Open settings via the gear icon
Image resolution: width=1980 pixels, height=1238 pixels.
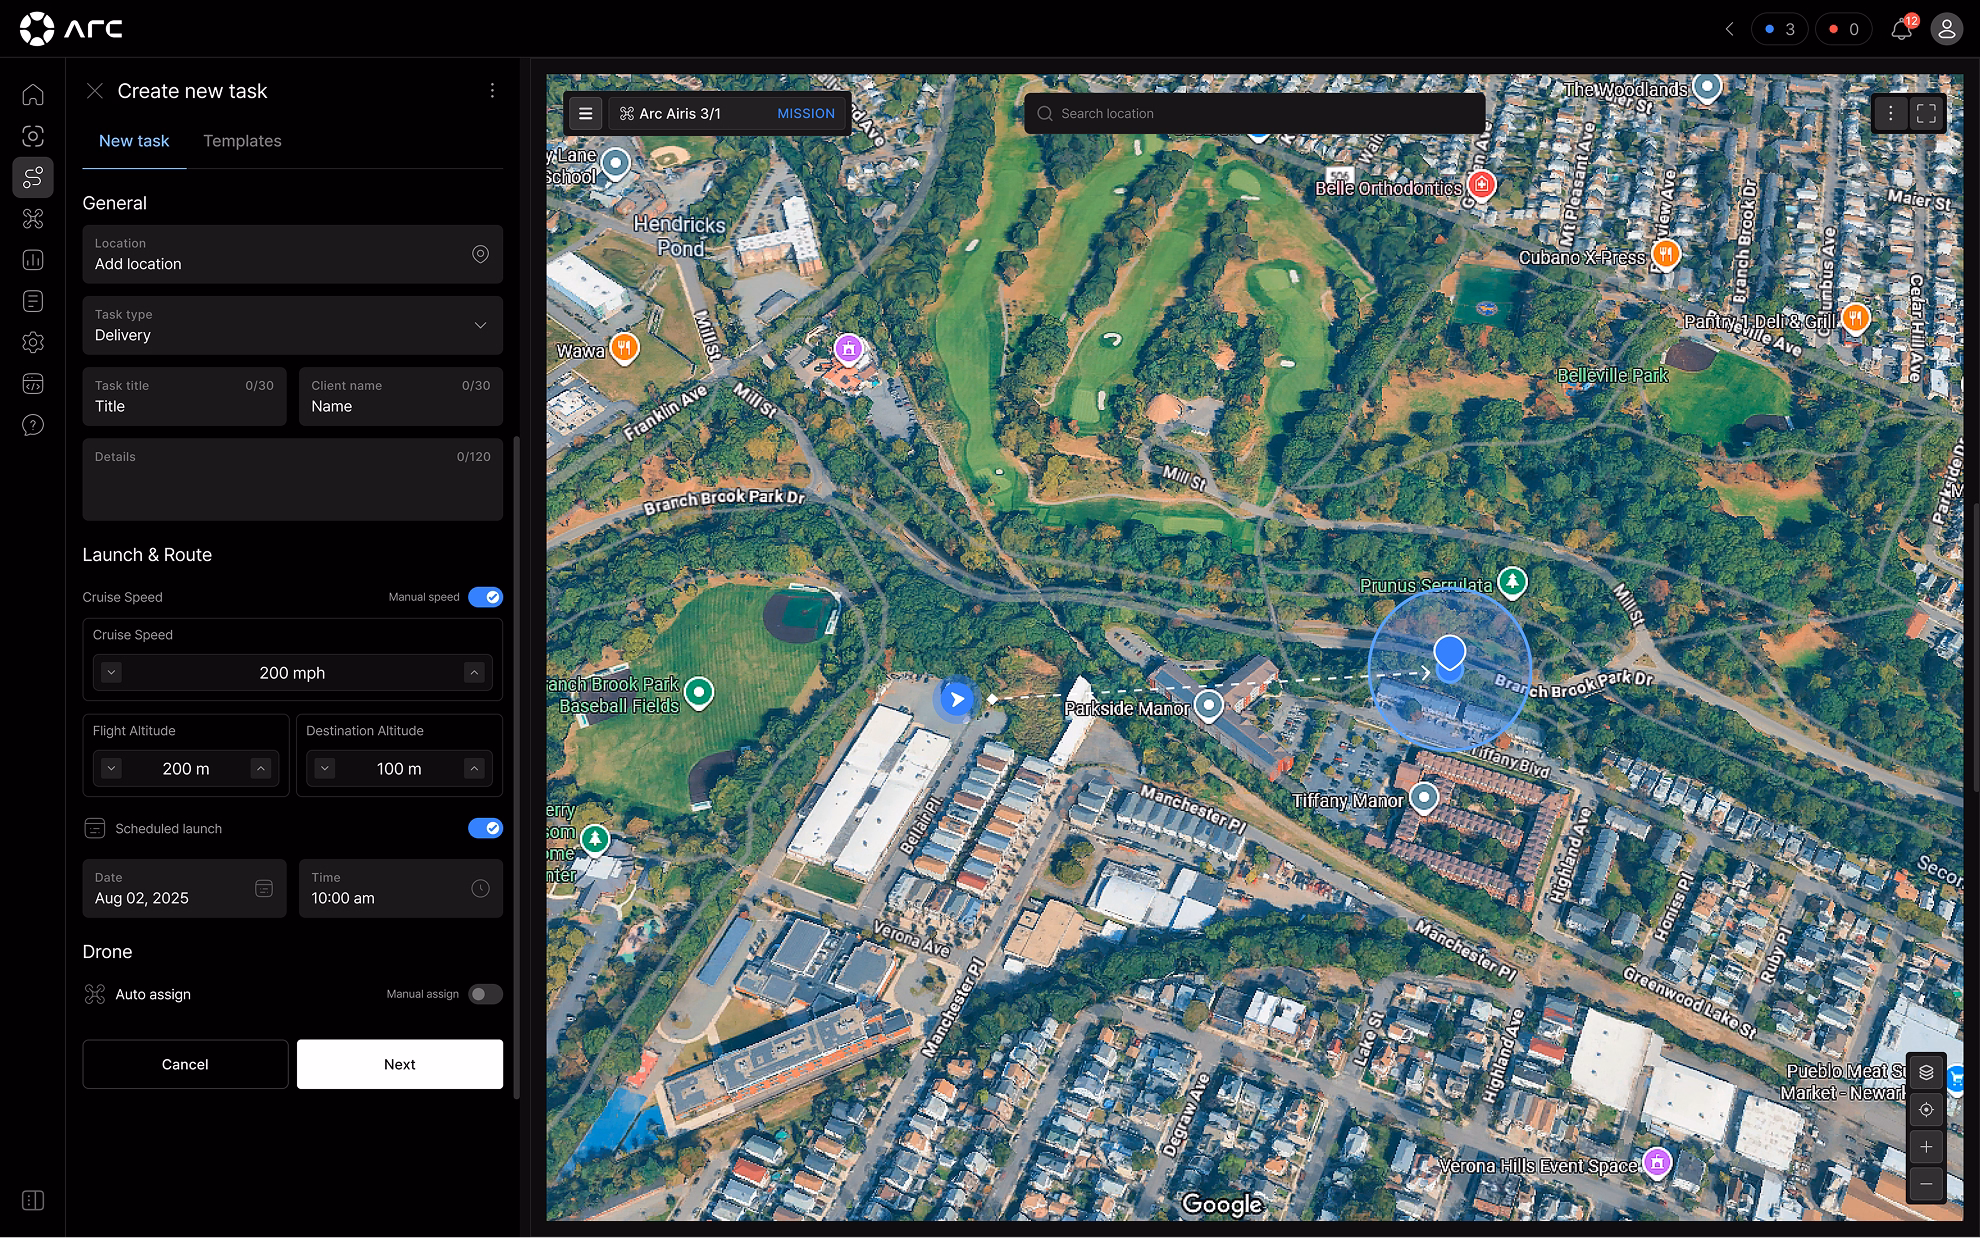click(x=33, y=342)
